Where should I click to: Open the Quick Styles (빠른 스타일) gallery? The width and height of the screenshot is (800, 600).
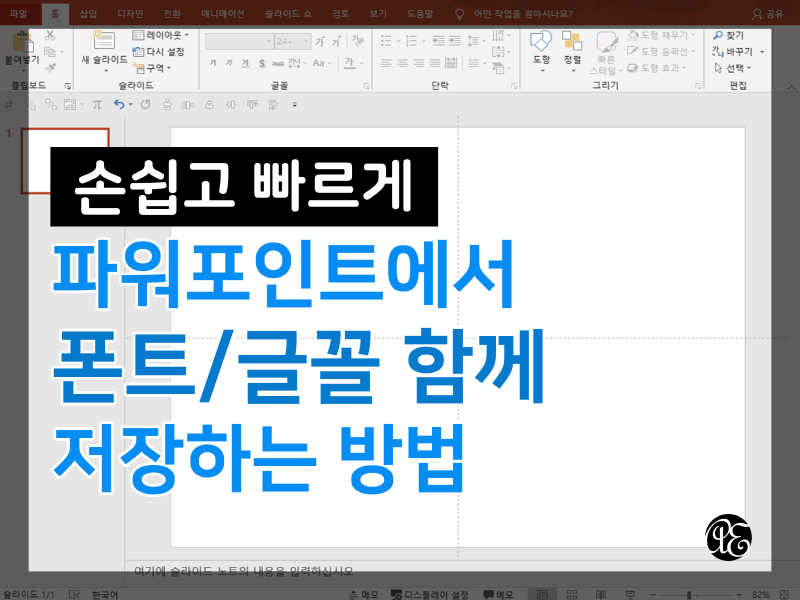click(607, 53)
